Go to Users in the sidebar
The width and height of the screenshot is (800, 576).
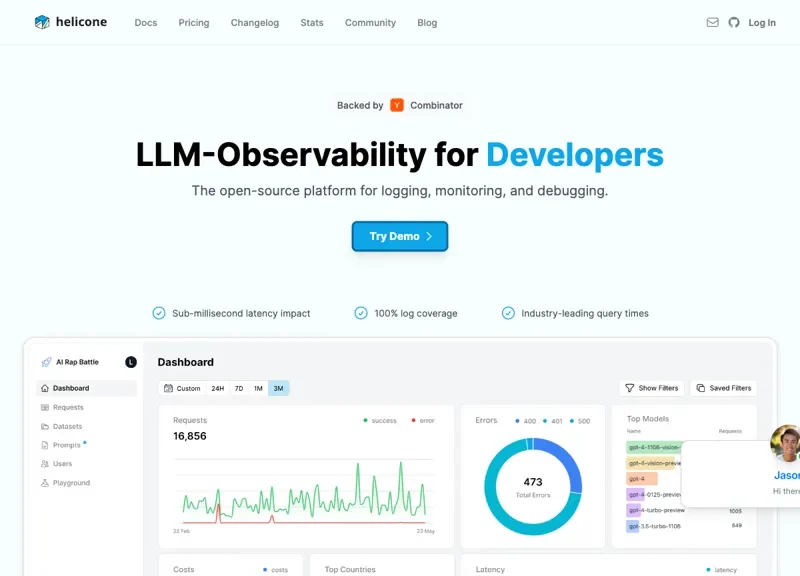click(86, 464)
